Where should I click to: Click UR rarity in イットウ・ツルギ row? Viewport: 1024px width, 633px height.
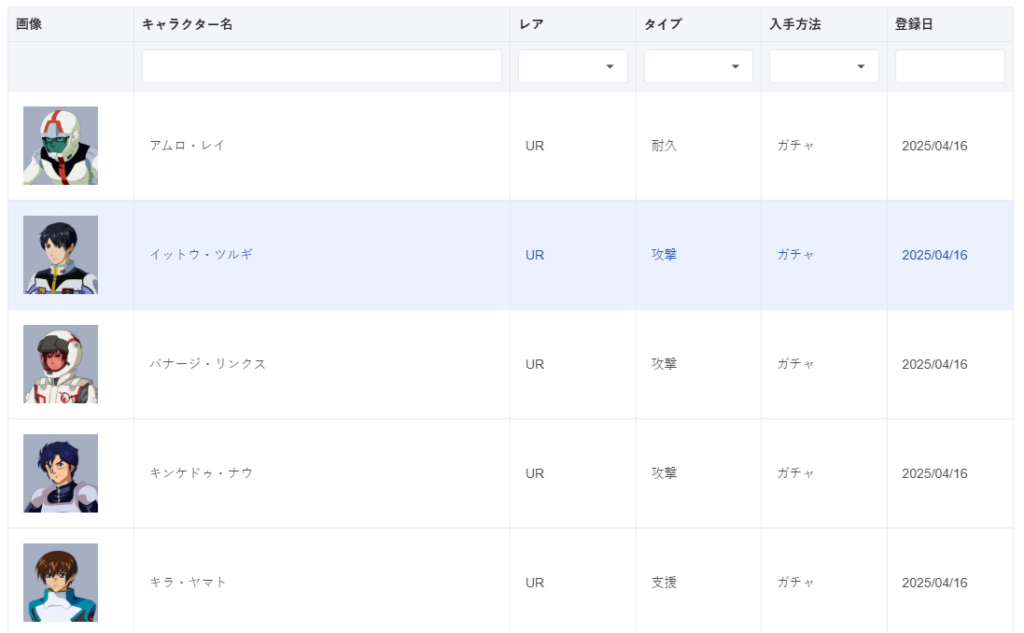coord(535,255)
